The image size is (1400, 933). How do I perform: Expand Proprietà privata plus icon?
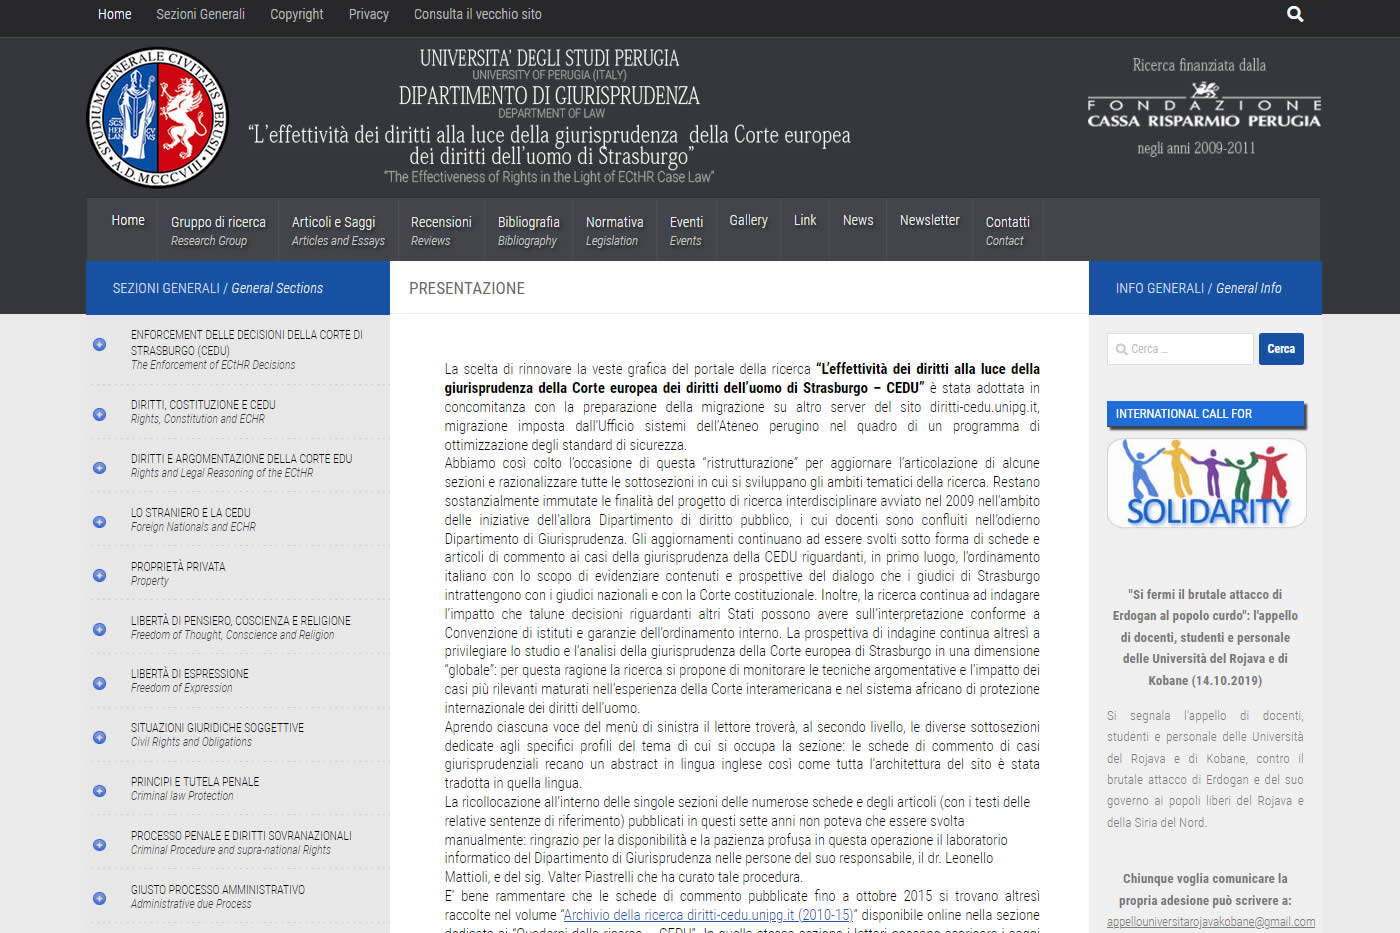(99, 575)
